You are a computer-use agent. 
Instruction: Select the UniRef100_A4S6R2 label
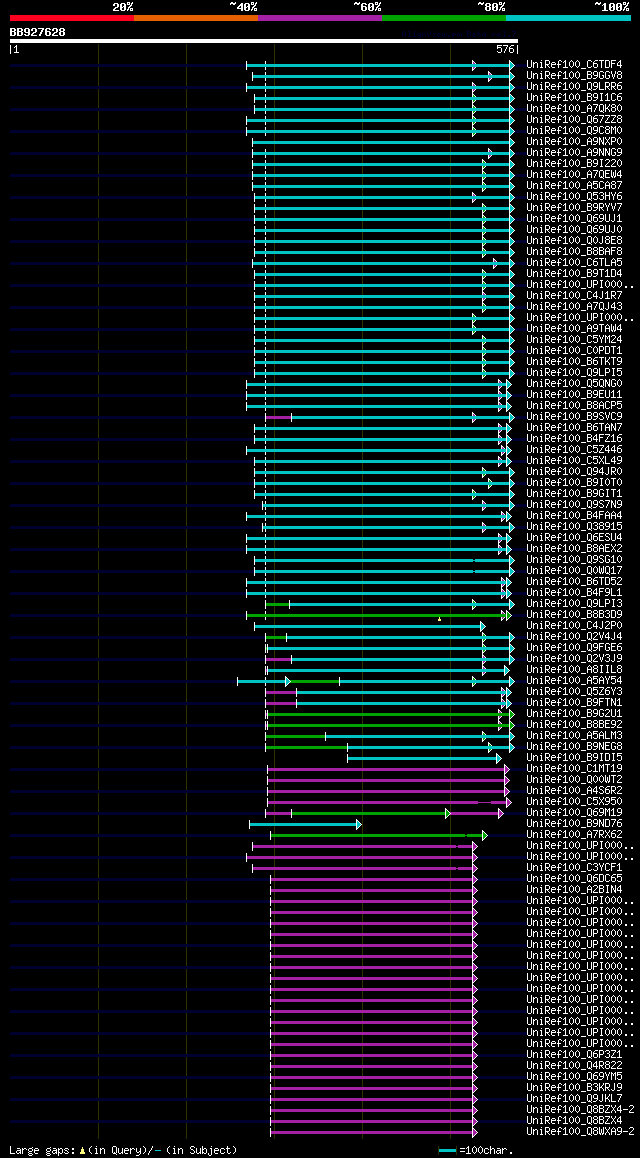574,791
